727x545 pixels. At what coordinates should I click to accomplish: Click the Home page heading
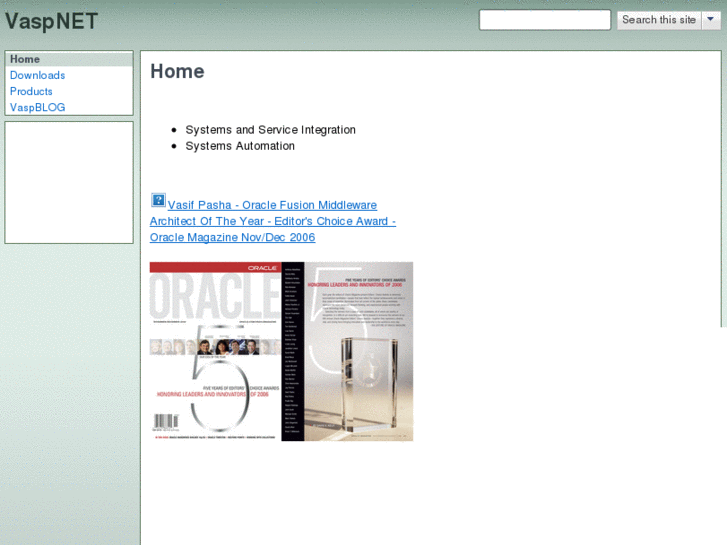pyautogui.click(x=177, y=71)
